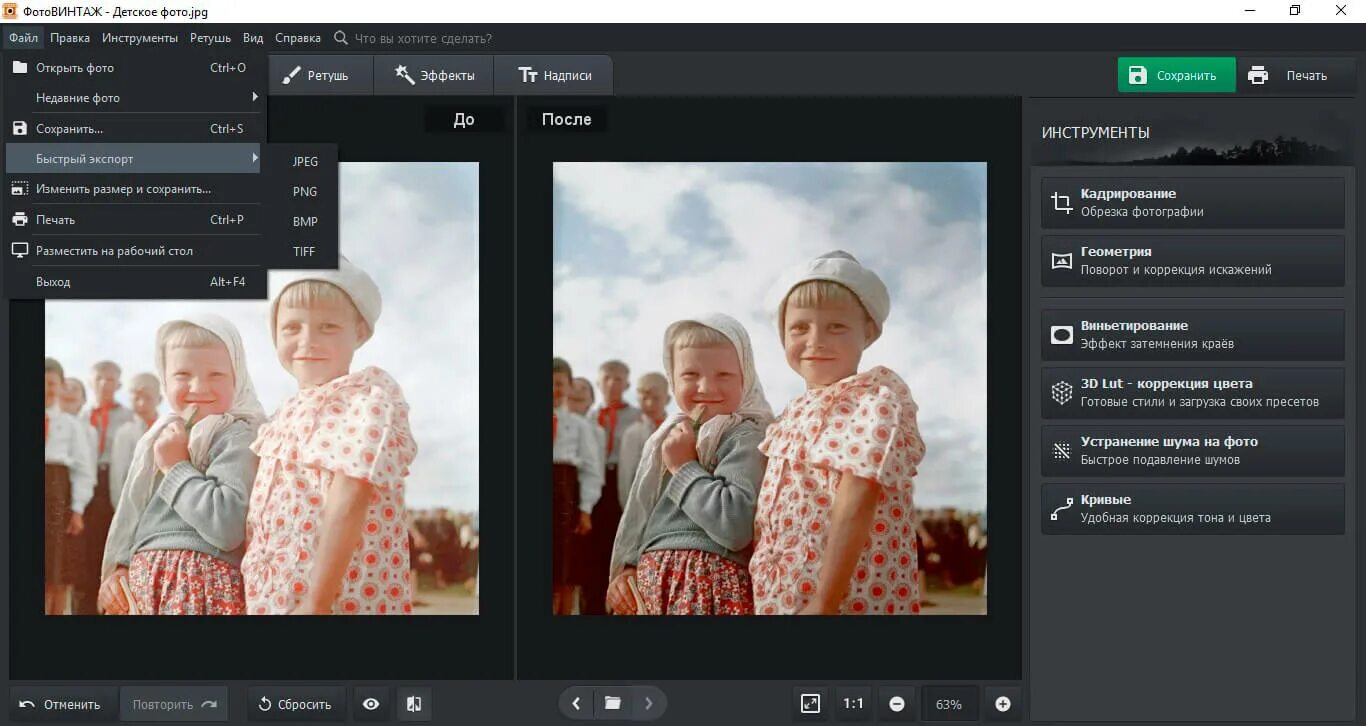Click the search field Что вы хотите сделать
Viewport: 1366px width, 726px height.
pos(423,38)
